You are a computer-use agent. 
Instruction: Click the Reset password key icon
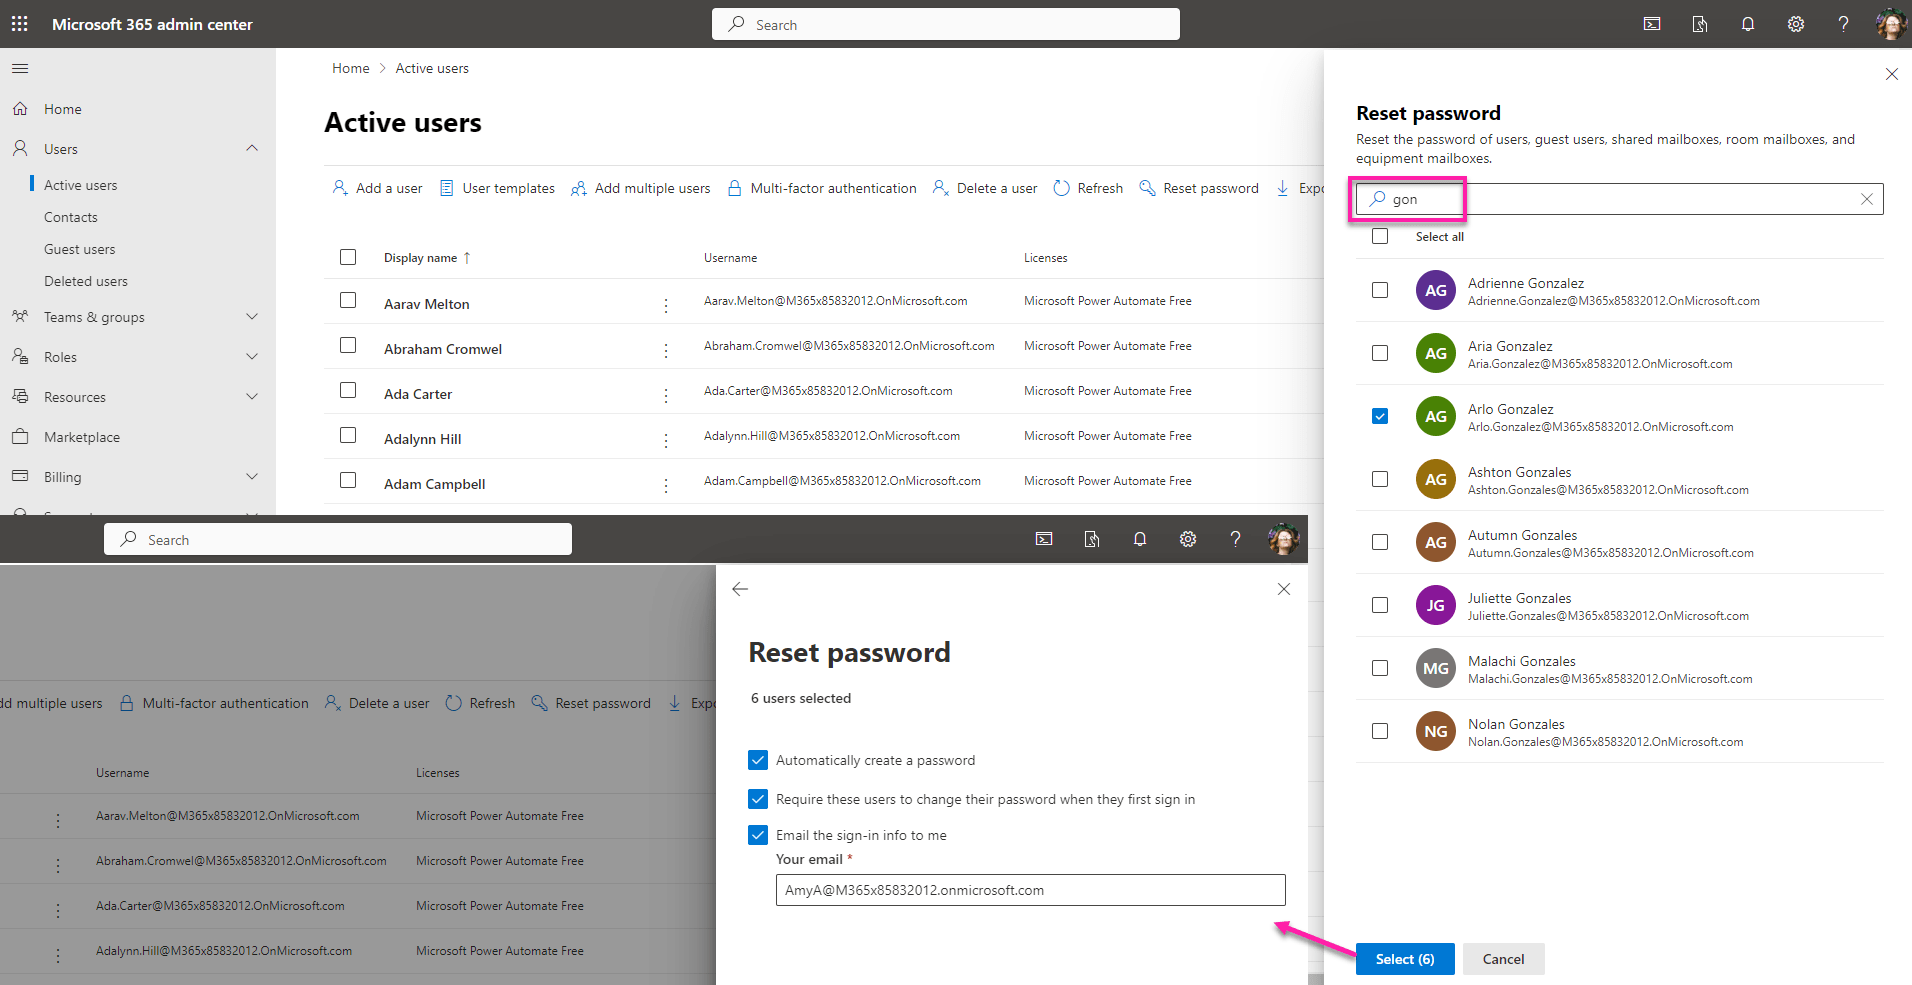pyautogui.click(x=1146, y=187)
